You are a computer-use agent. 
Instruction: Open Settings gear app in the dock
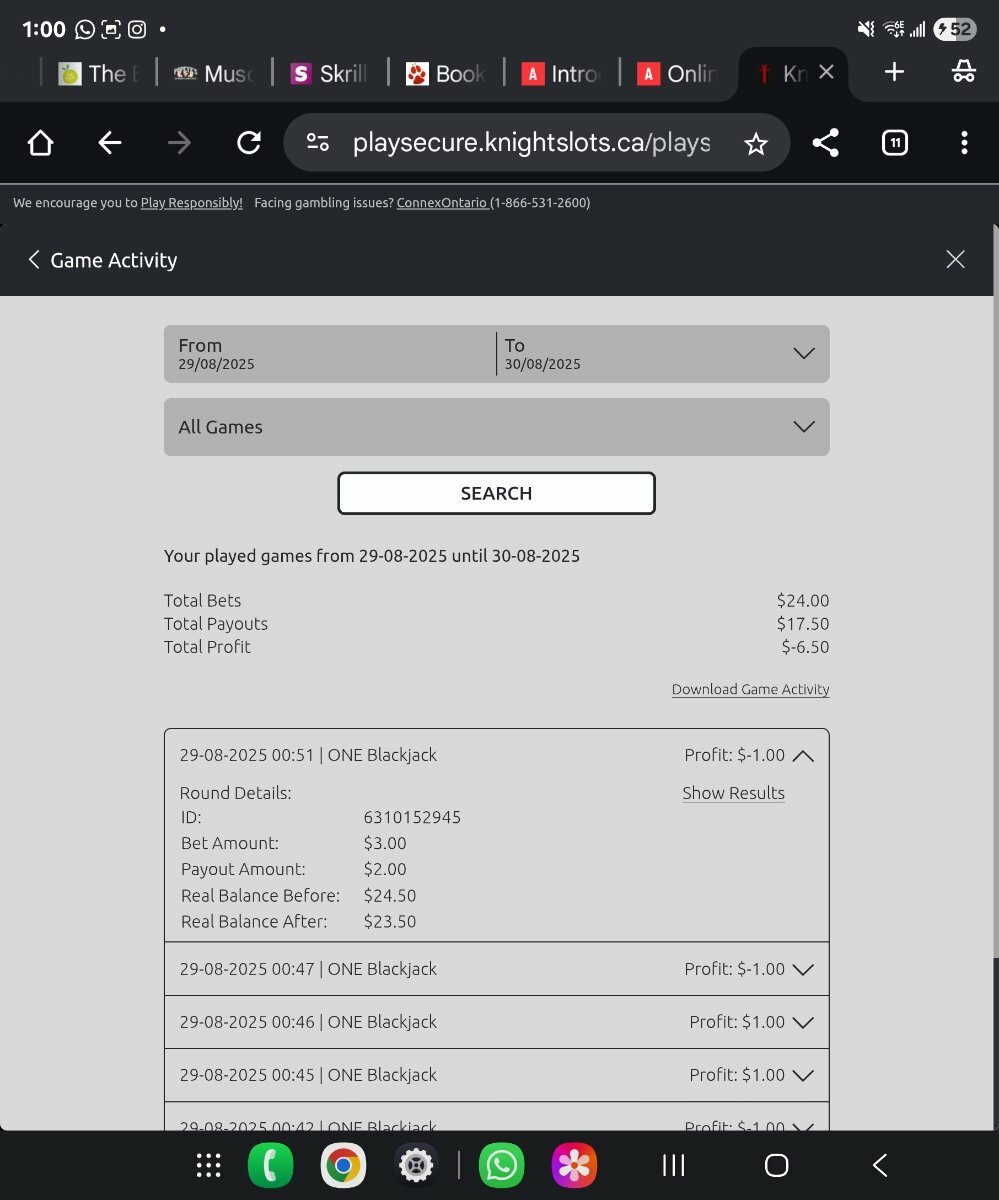[416, 1165]
